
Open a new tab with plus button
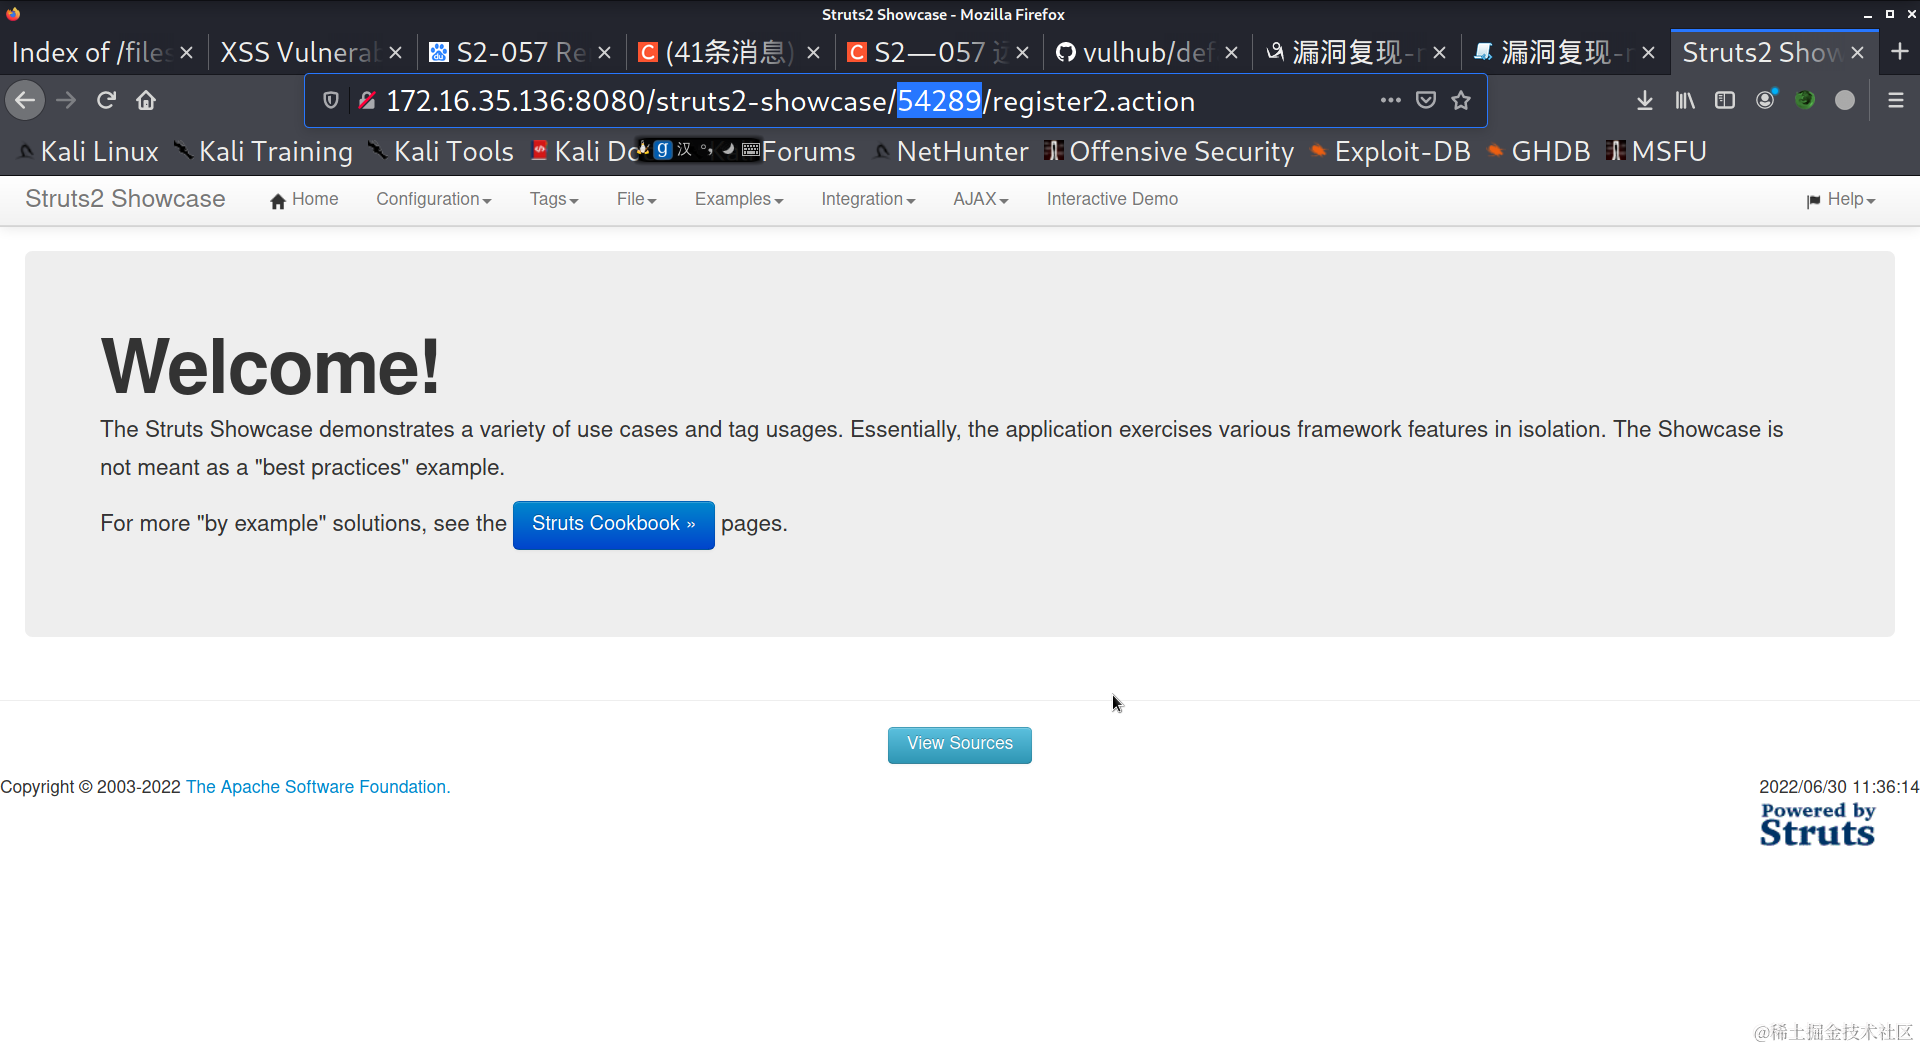(x=1900, y=52)
